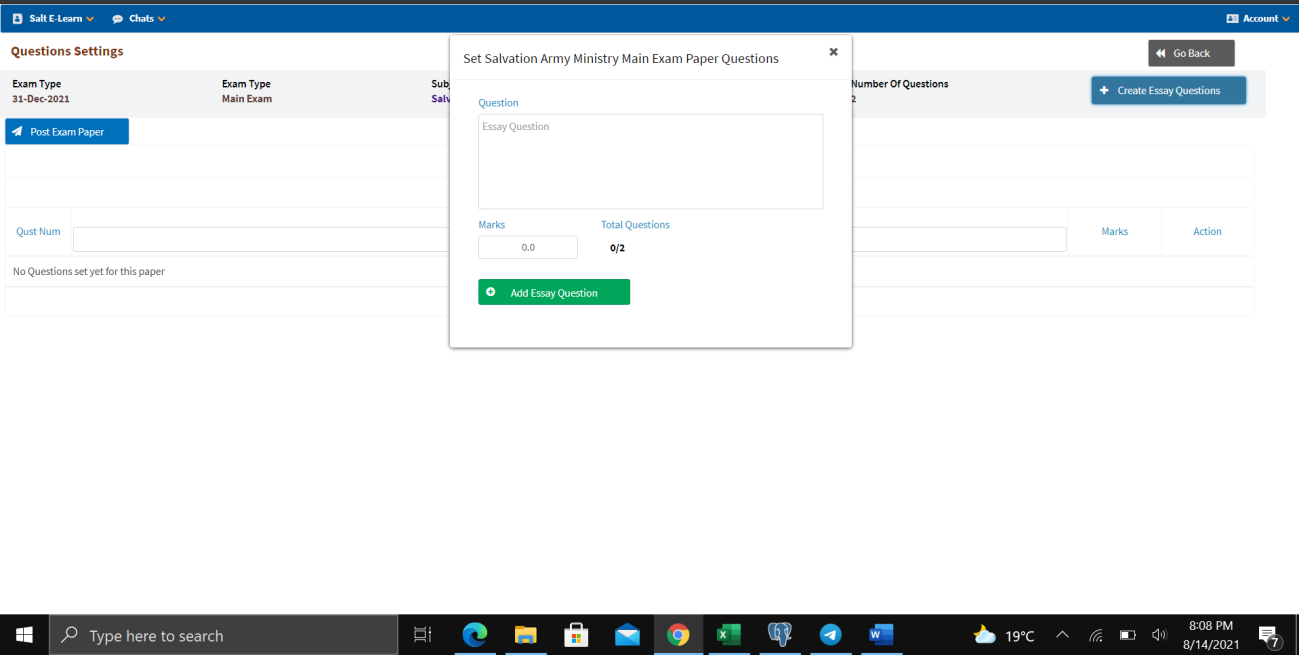
Task: Open the Account dropdown menu
Action: tap(1258, 18)
